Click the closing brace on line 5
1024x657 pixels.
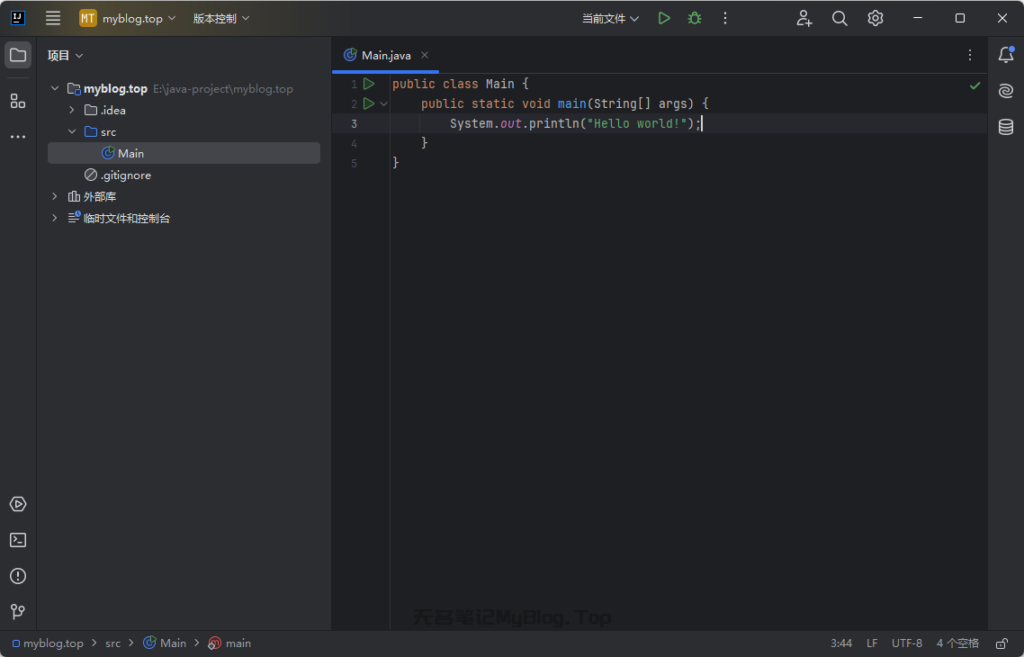396,163
